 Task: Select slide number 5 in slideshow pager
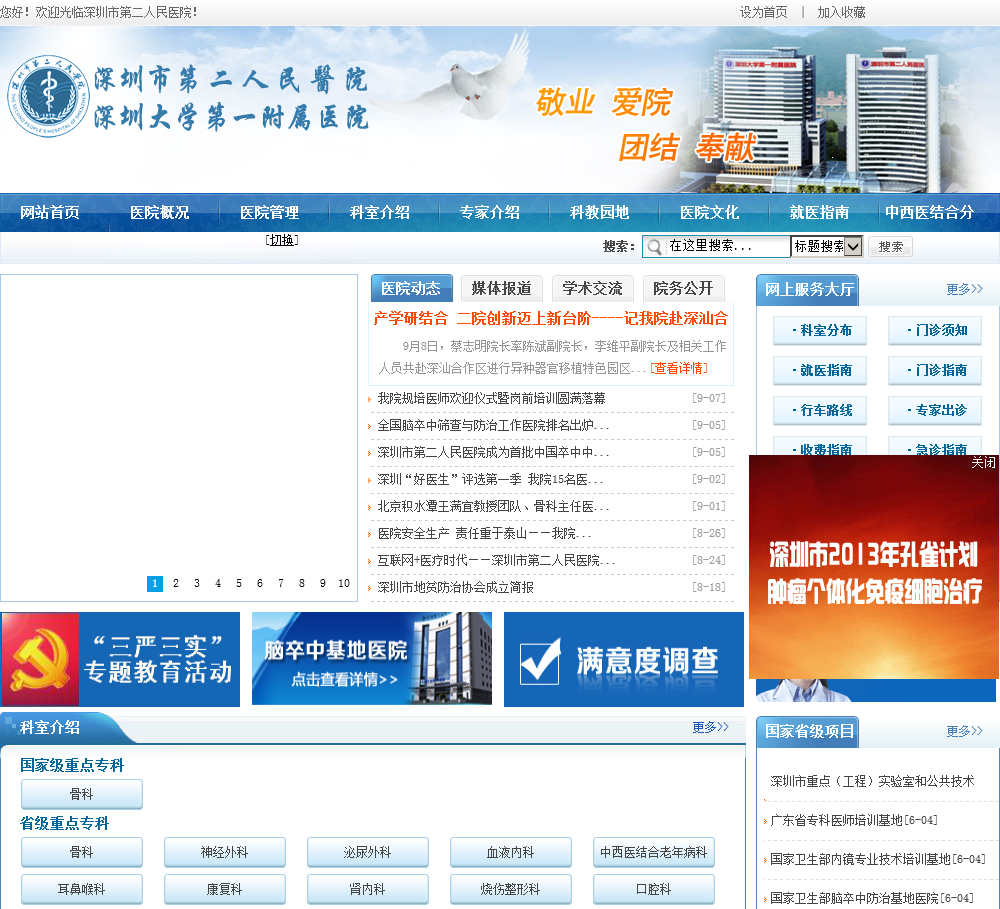tap(239, 584)
